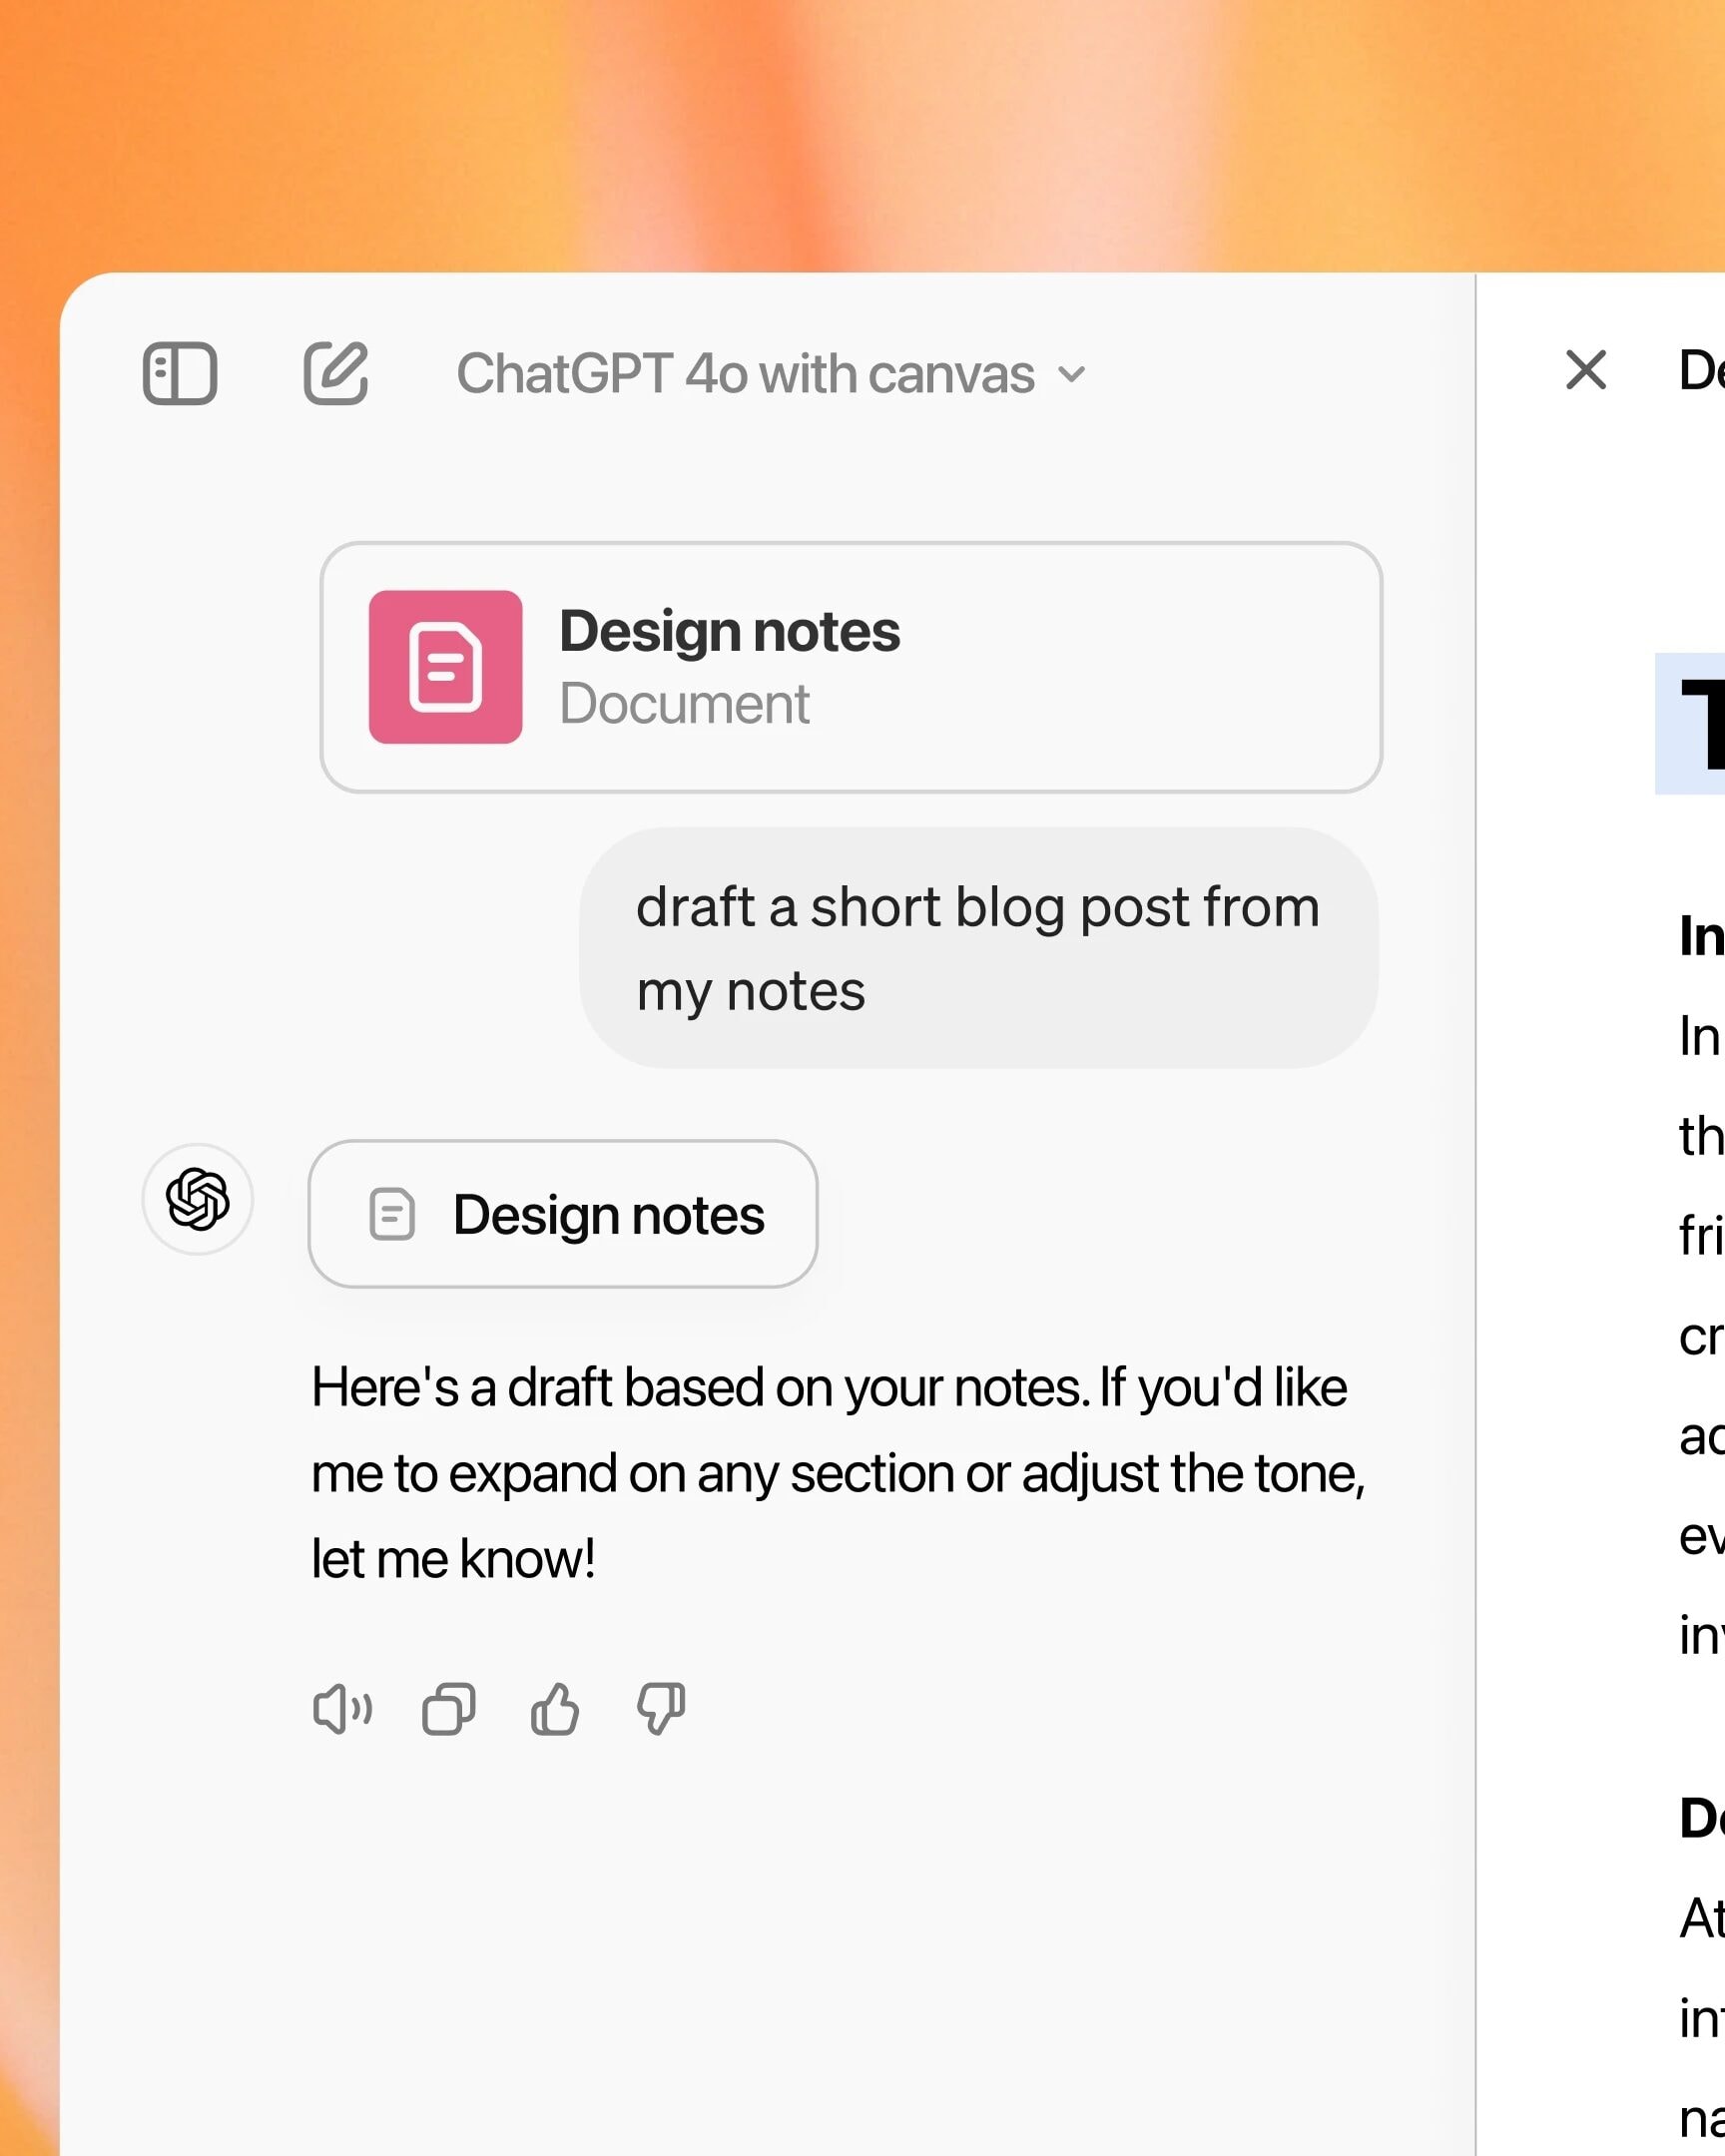Select the "draft a short blog post" message bubble
This screenshot has width=1725, height=2156.
pos(977,948)
